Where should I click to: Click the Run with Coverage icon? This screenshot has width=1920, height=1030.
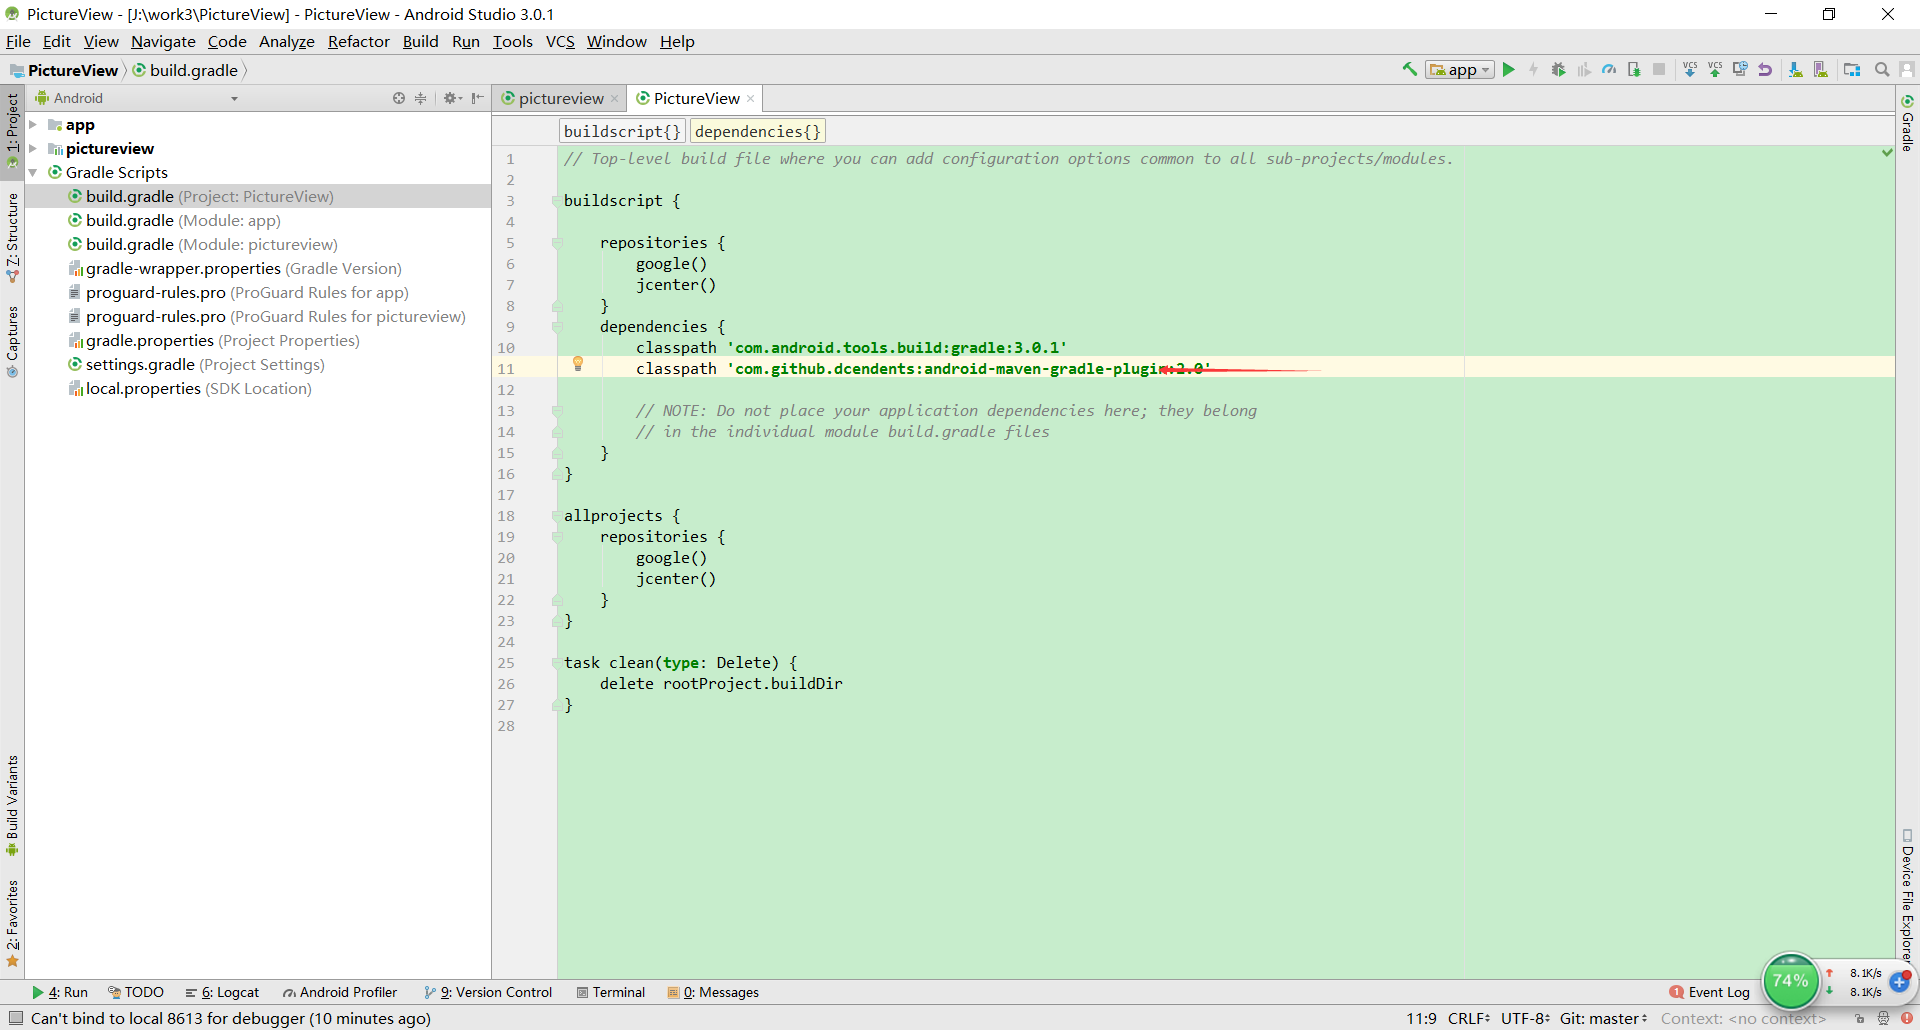point(1584,69)
